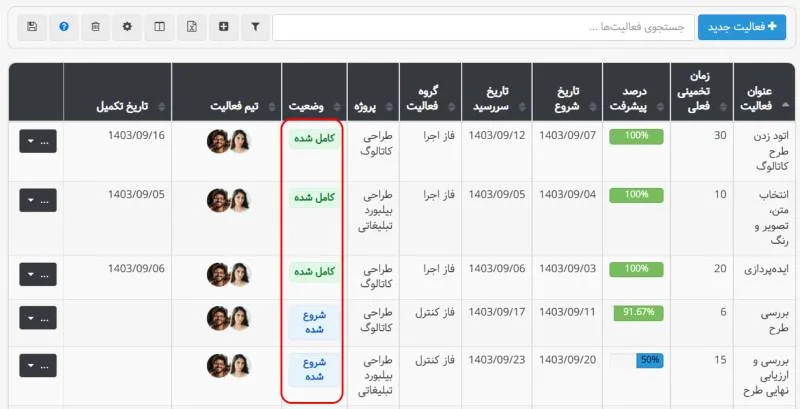Click the 100% progress bar in انتخاب متن row
This screenshot has width=800, height=409.
[x=636, y=195]
